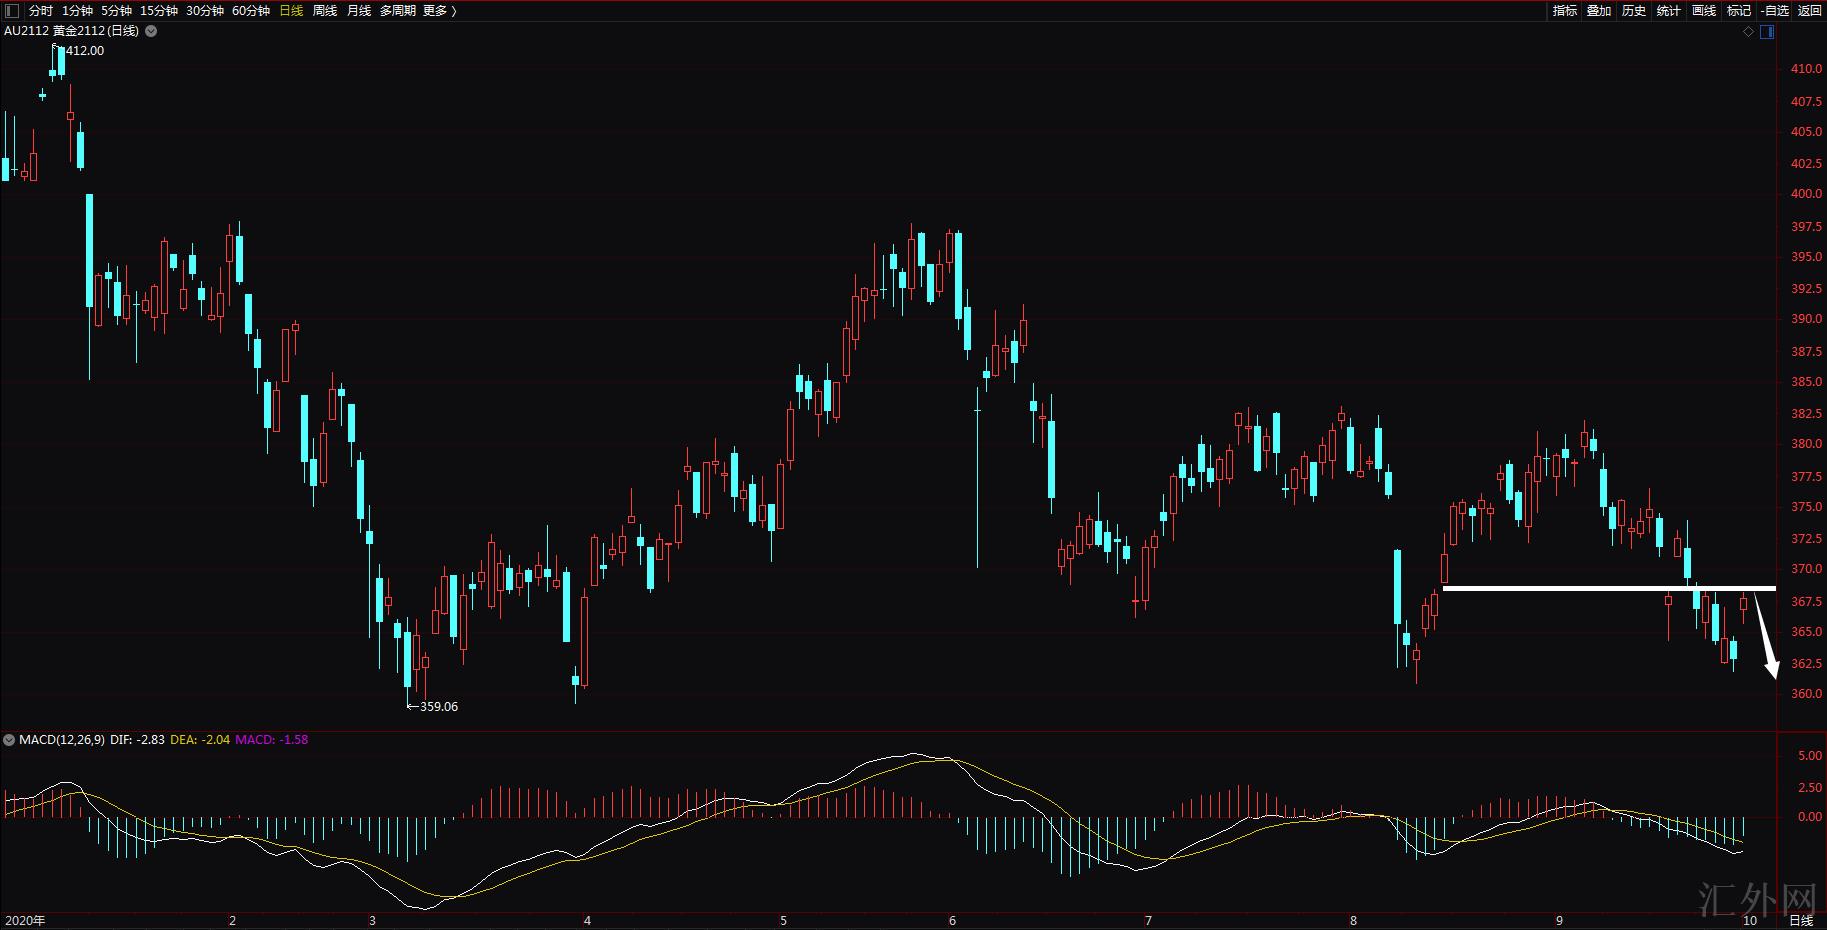Open the 统计 statistics button
Viewport: 1827px width, 930px height.
point(1669,10)
